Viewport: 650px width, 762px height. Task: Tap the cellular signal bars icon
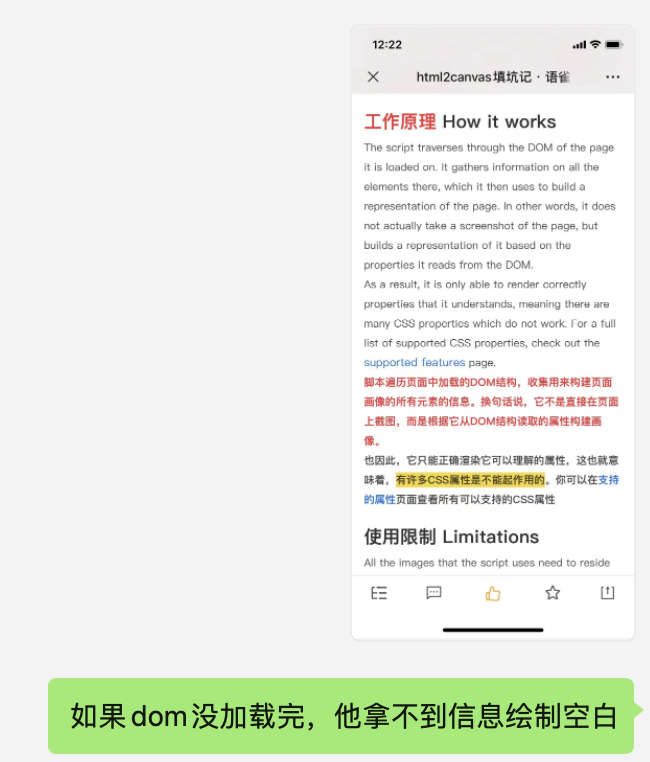pyautogui.click(x=579, y=45)
